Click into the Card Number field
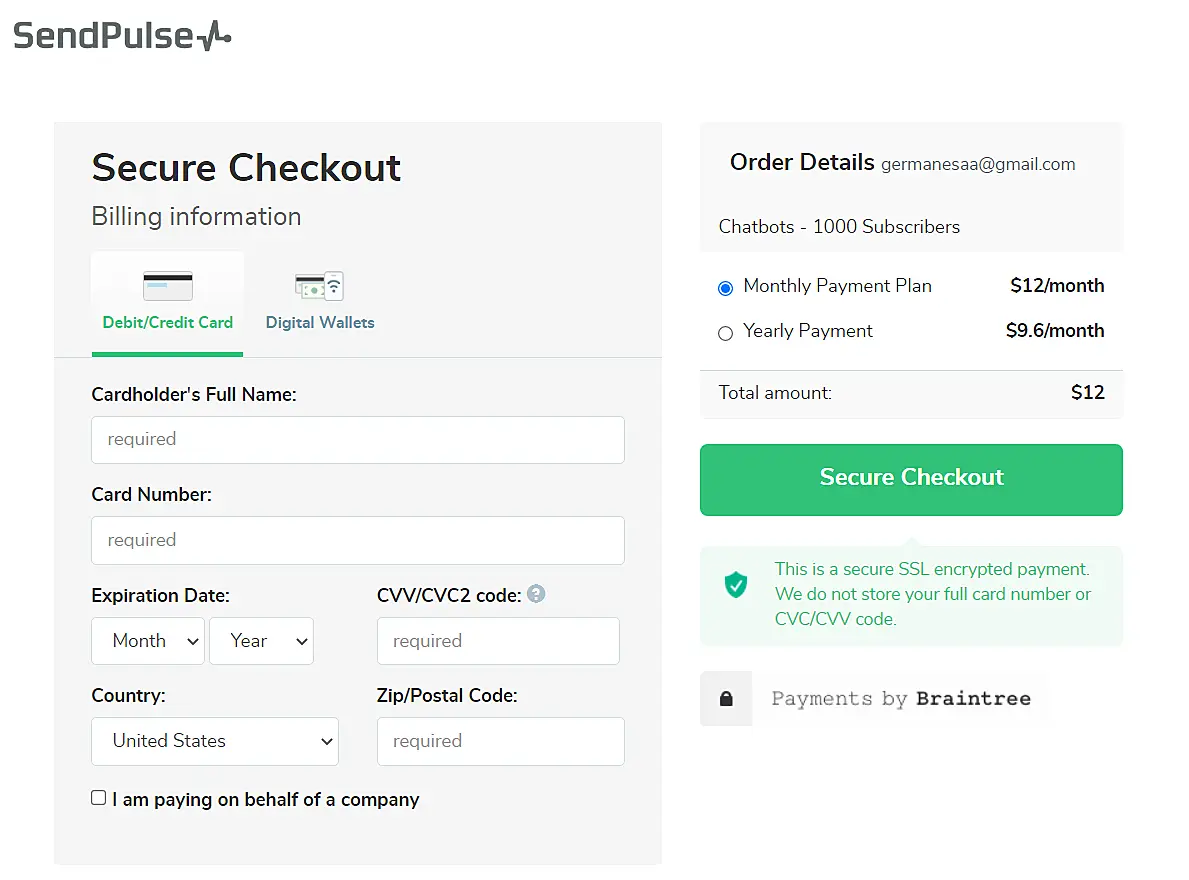 point(358,540)
